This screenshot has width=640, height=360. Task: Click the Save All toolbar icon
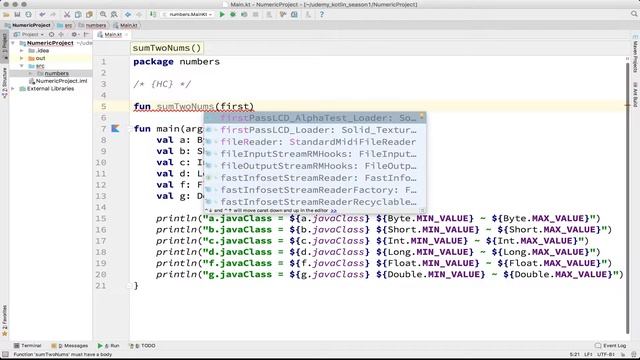(x=17, y=14)
